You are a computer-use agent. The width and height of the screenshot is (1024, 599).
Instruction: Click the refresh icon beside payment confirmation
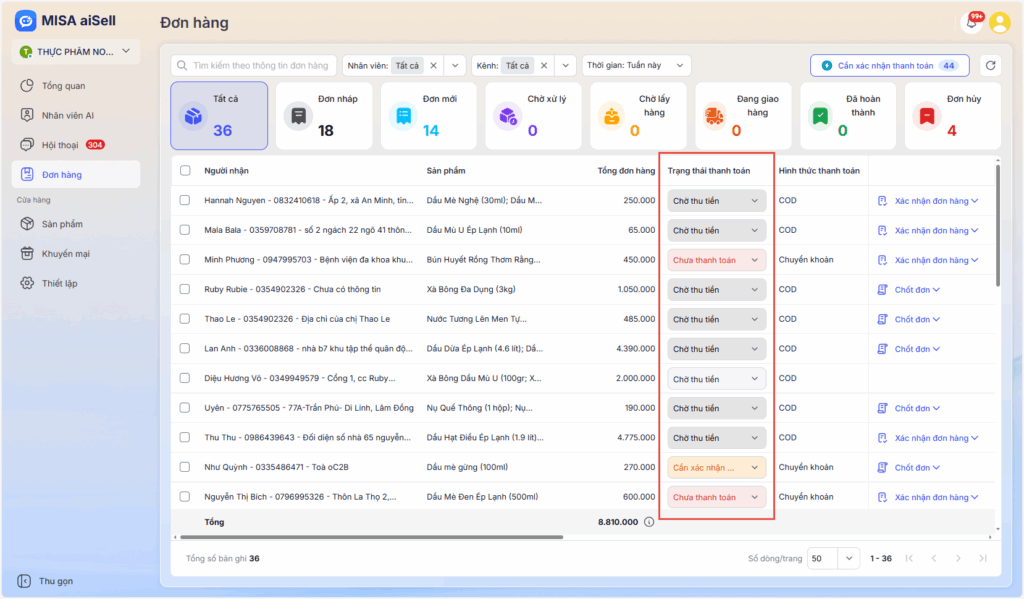click(990, 66)
